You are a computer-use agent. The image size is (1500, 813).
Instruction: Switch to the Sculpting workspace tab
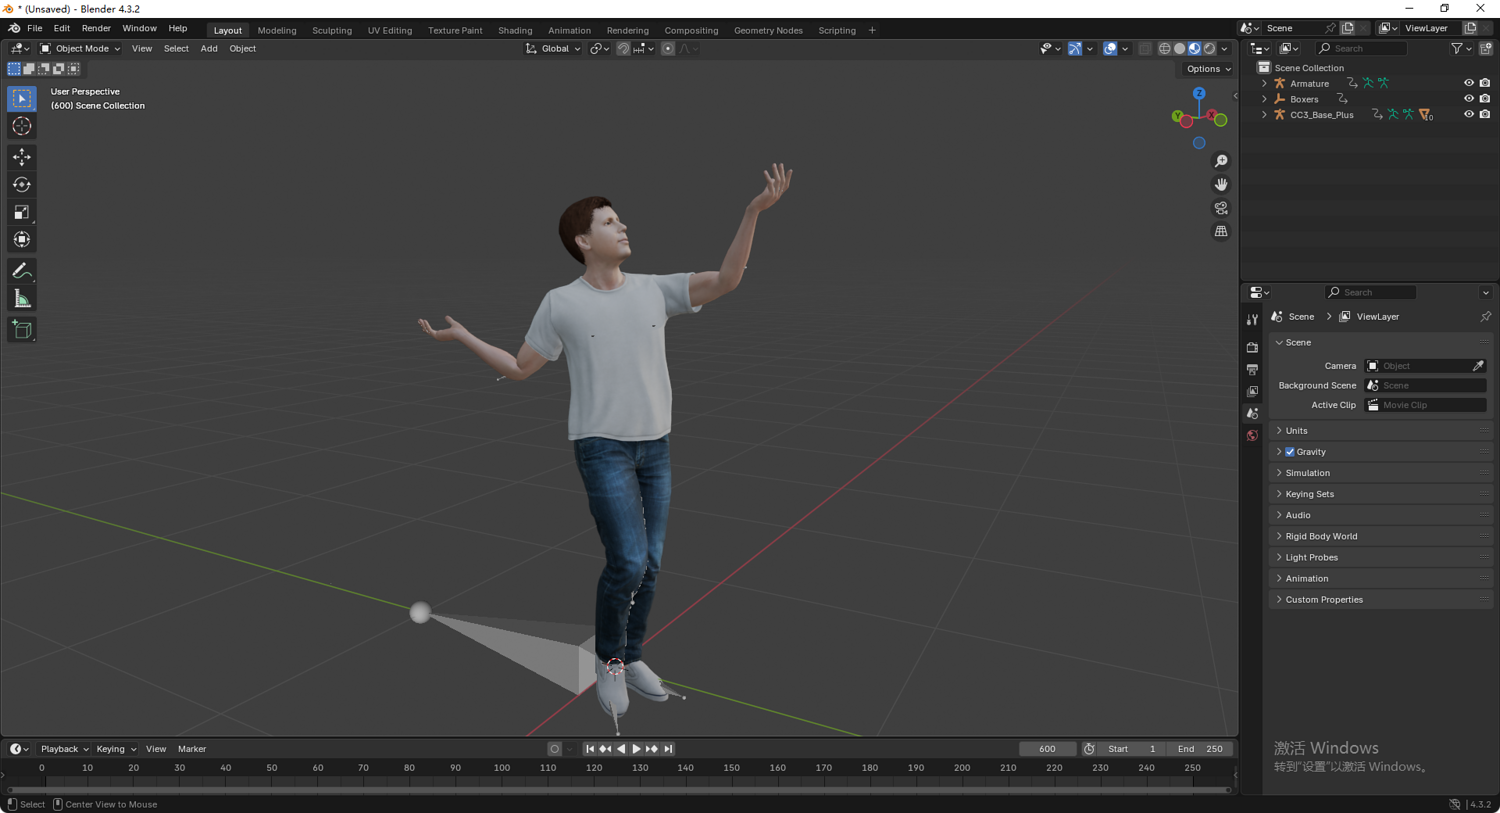(332, 31)
